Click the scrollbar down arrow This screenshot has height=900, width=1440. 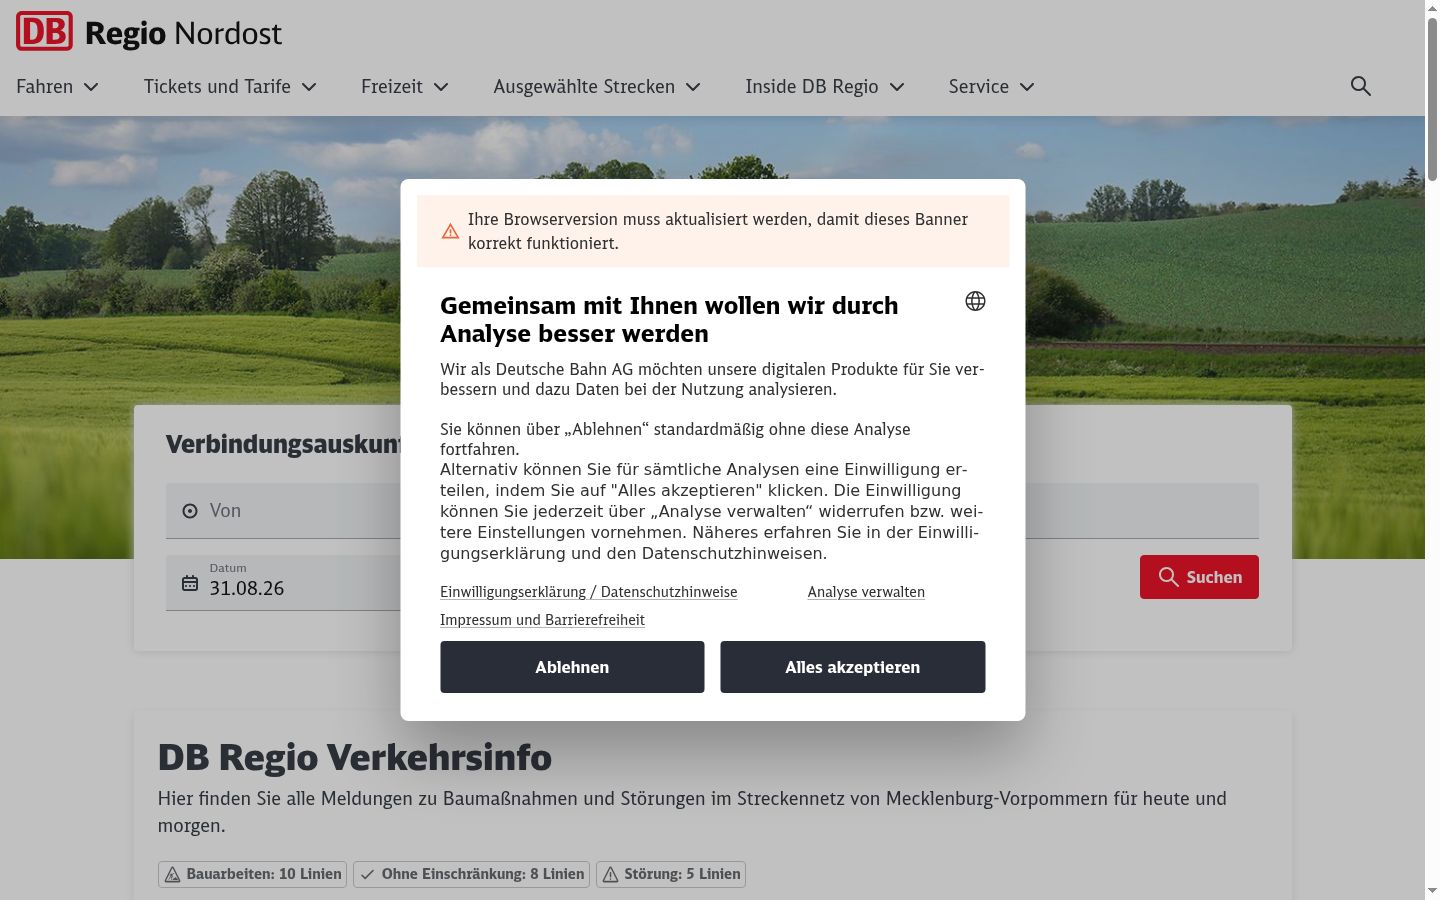[x=1432, y=891]
